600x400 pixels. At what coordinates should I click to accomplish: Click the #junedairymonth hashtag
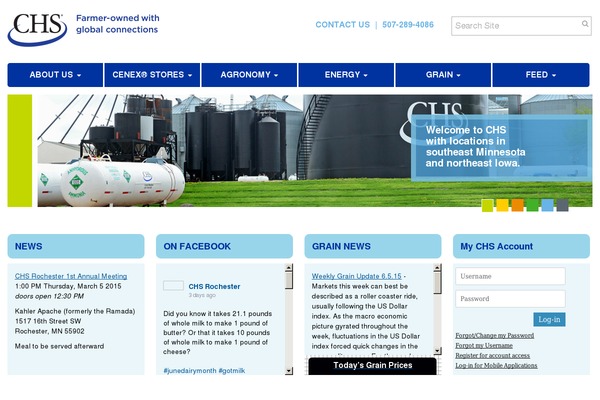point(190,371)
